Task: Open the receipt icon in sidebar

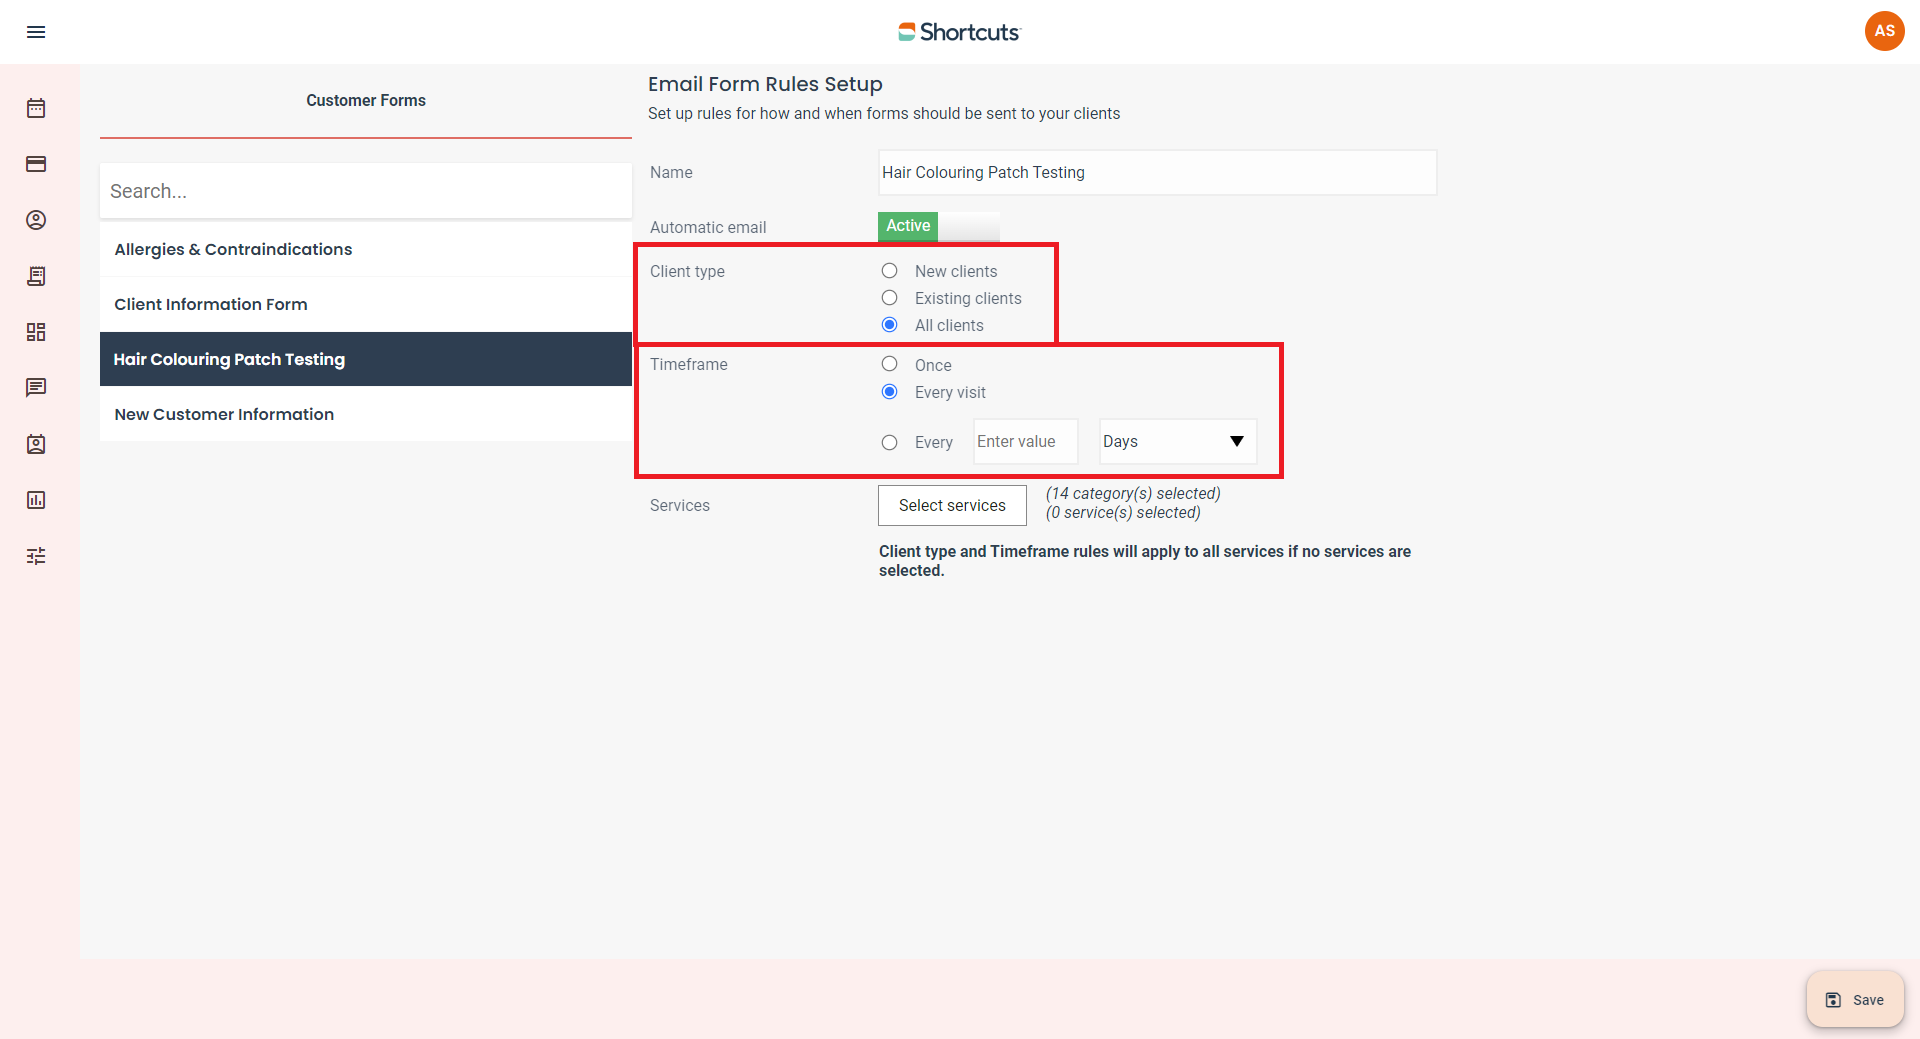Action: [36, 276]
